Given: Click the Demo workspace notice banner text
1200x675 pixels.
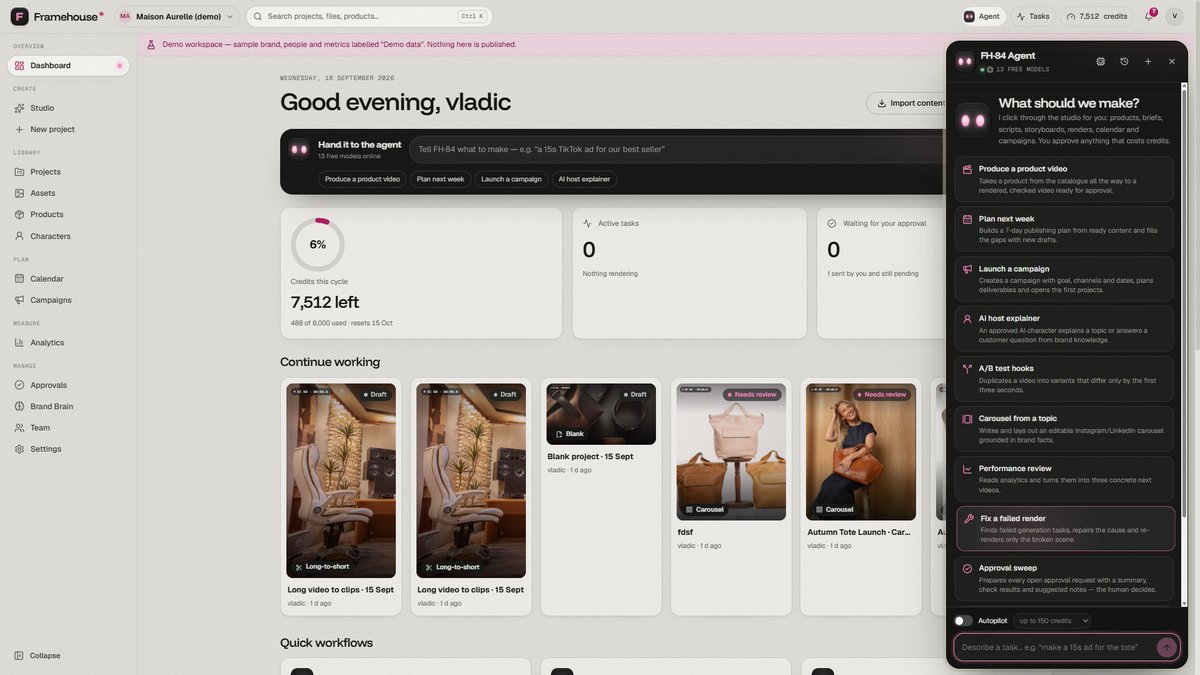Looking at the screenshot, I should tap(339, 44).
